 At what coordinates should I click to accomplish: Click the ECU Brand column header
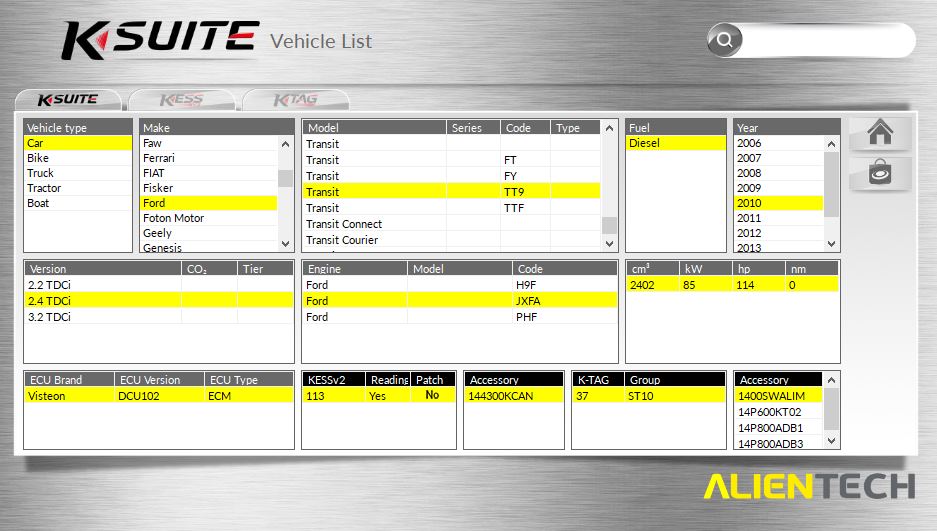[69, 380]
